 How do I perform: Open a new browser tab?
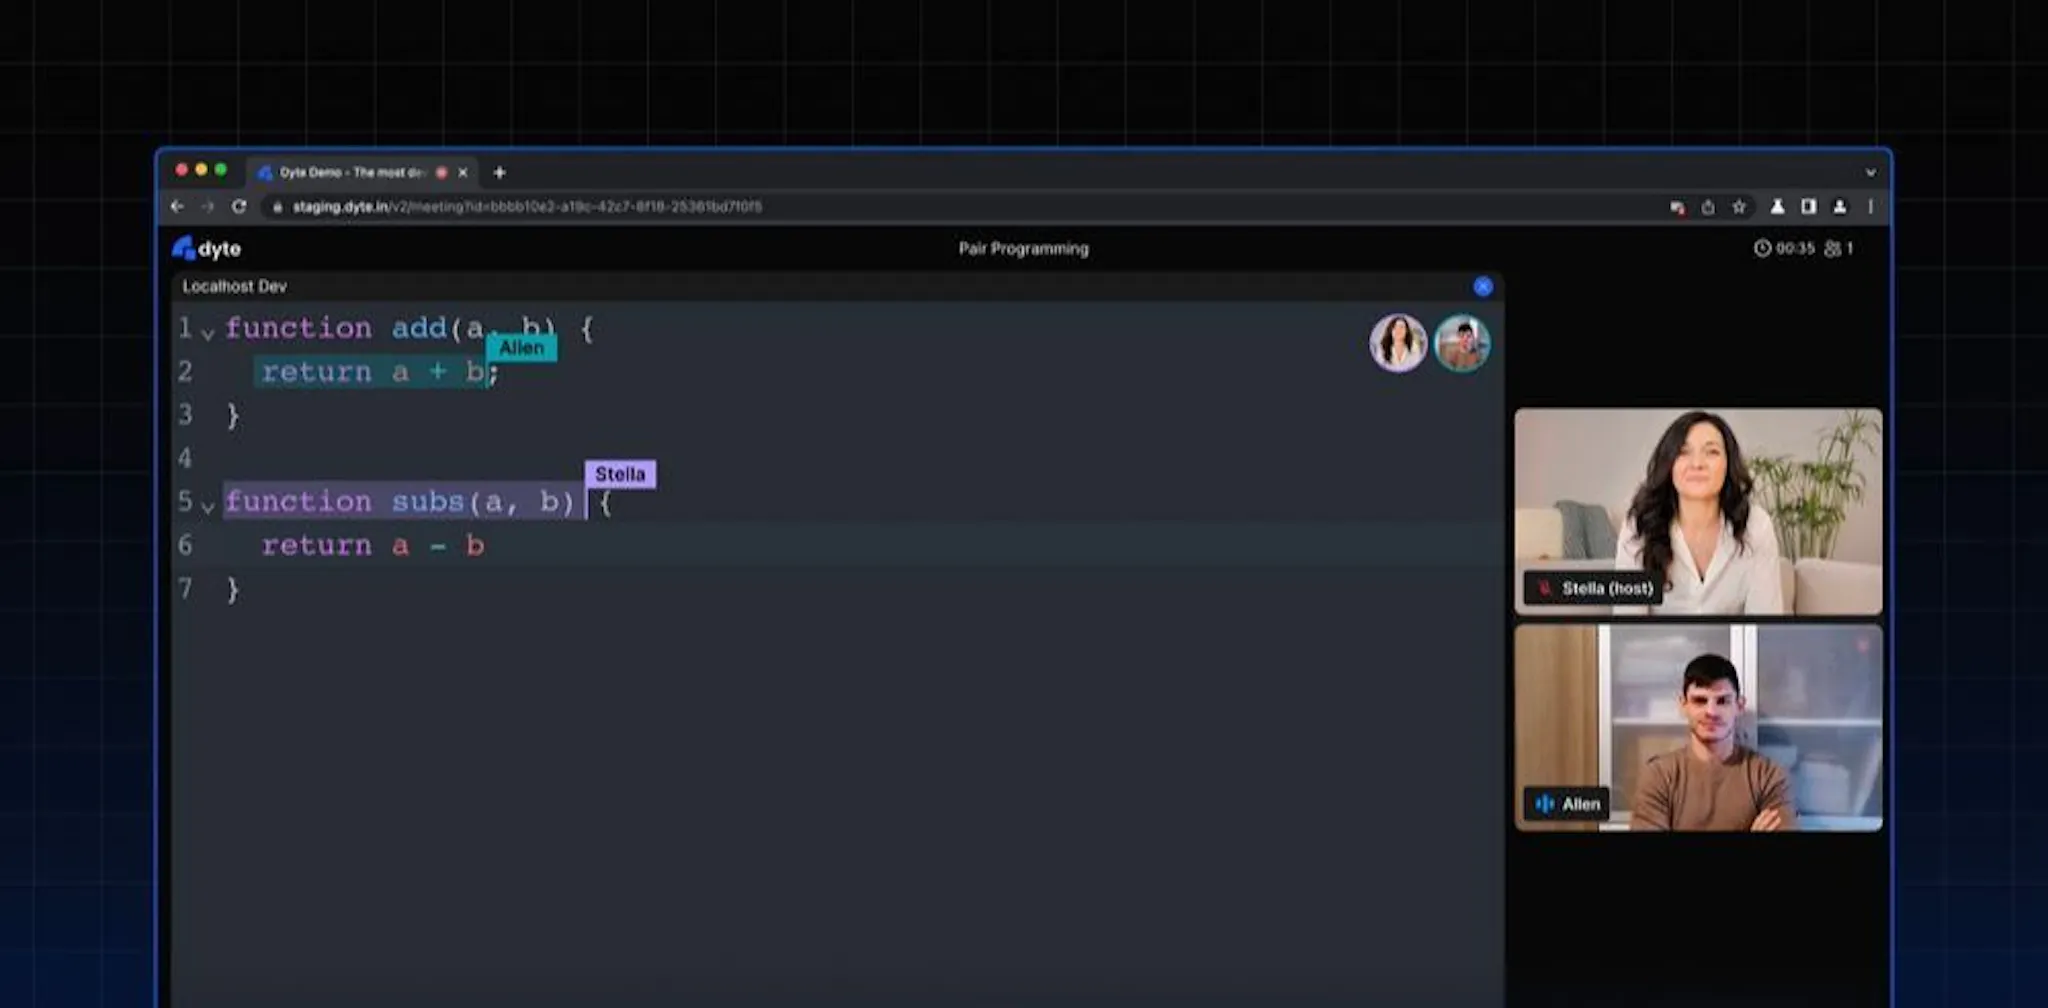(x=499, y=172)
